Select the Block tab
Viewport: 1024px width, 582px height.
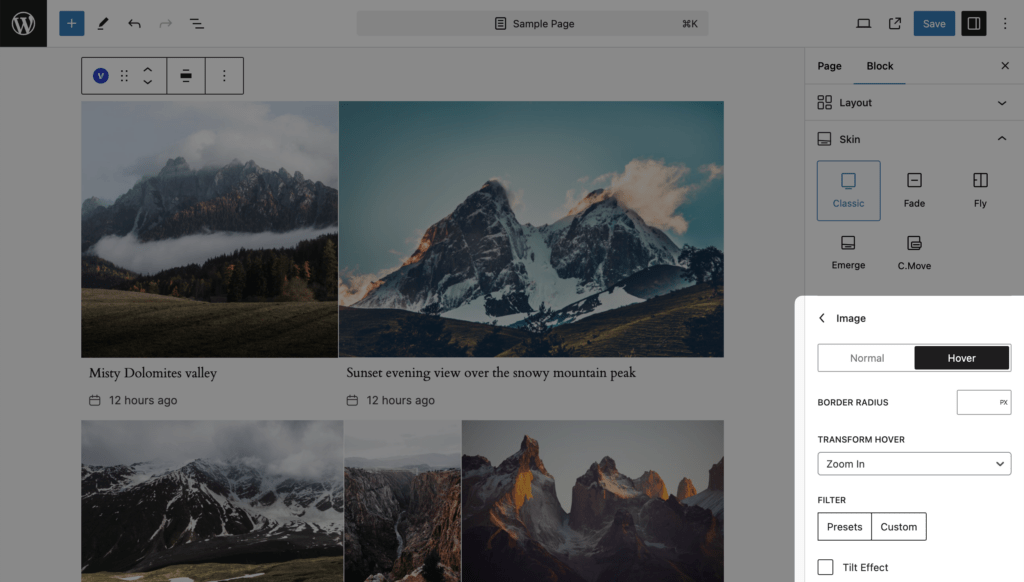[x=880, y=66]
